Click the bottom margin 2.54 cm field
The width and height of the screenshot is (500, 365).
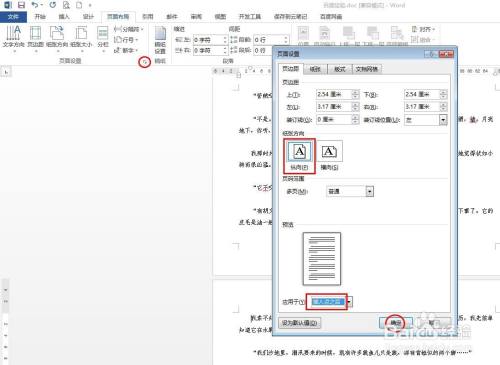[422, 95]
